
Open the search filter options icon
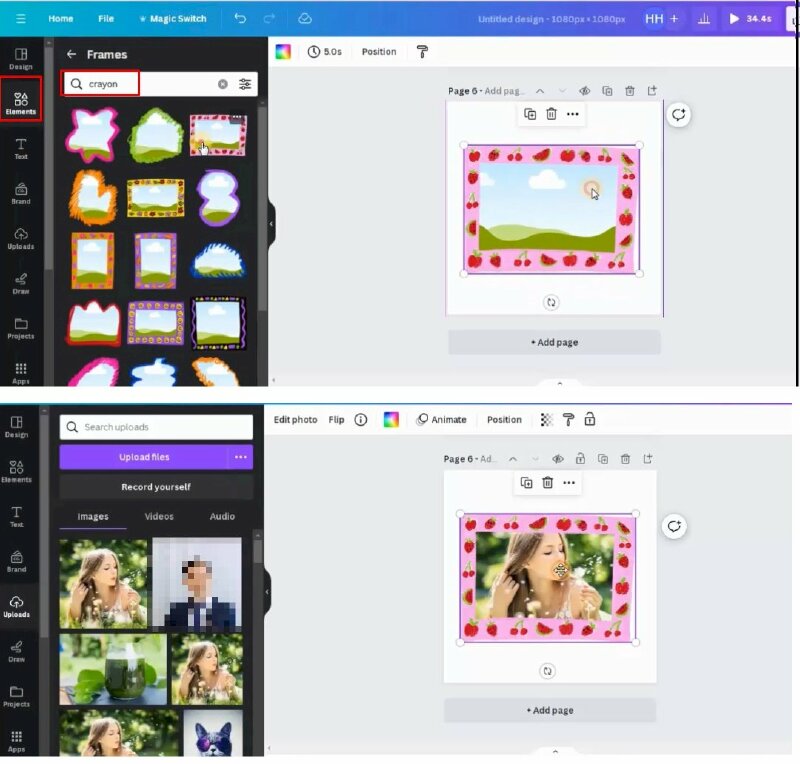[245, 84]
